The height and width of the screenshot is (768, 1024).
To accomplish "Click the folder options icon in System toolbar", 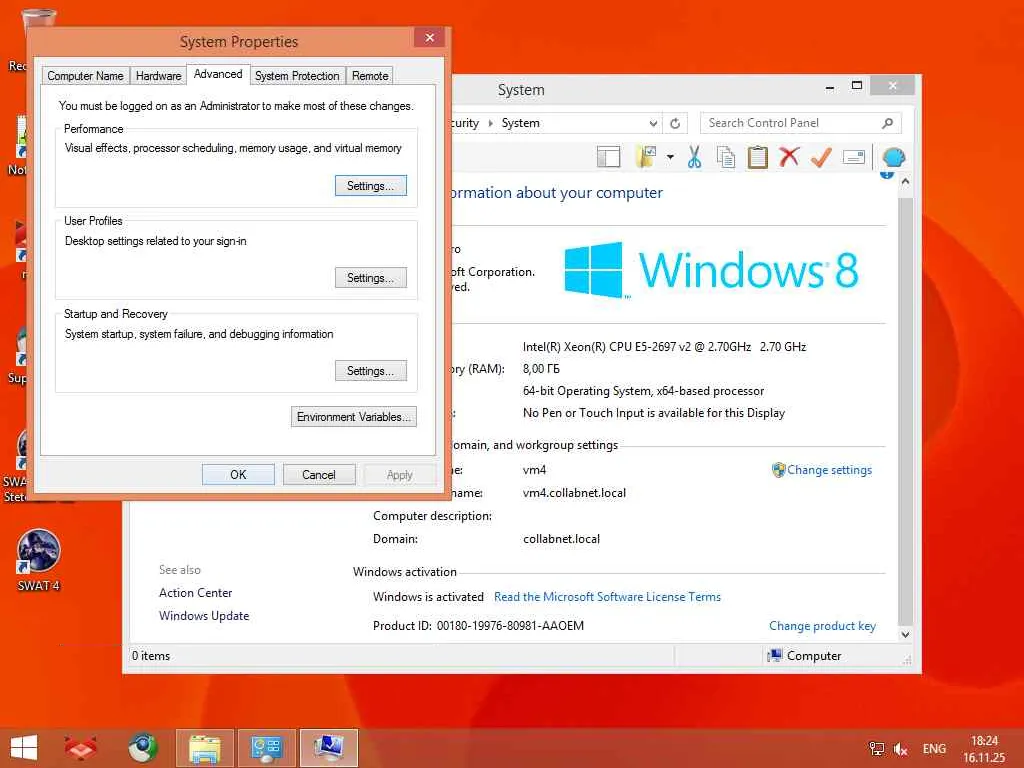I will 646,157.
